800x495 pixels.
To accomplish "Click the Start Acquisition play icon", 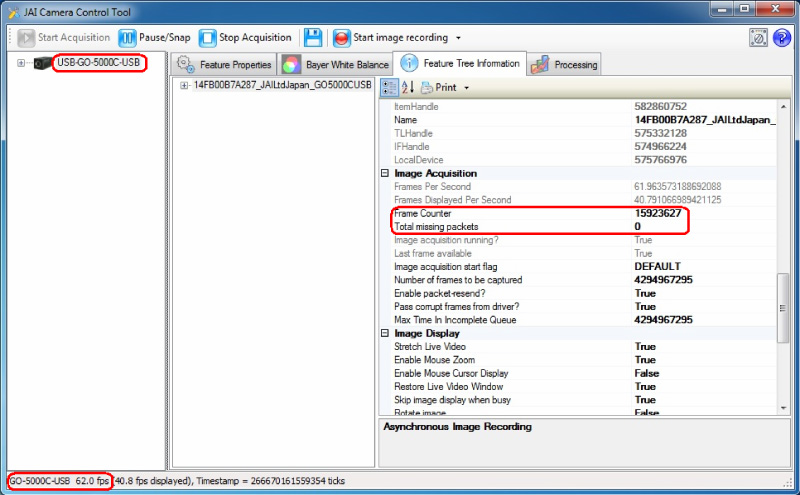I will pos(26,38).
